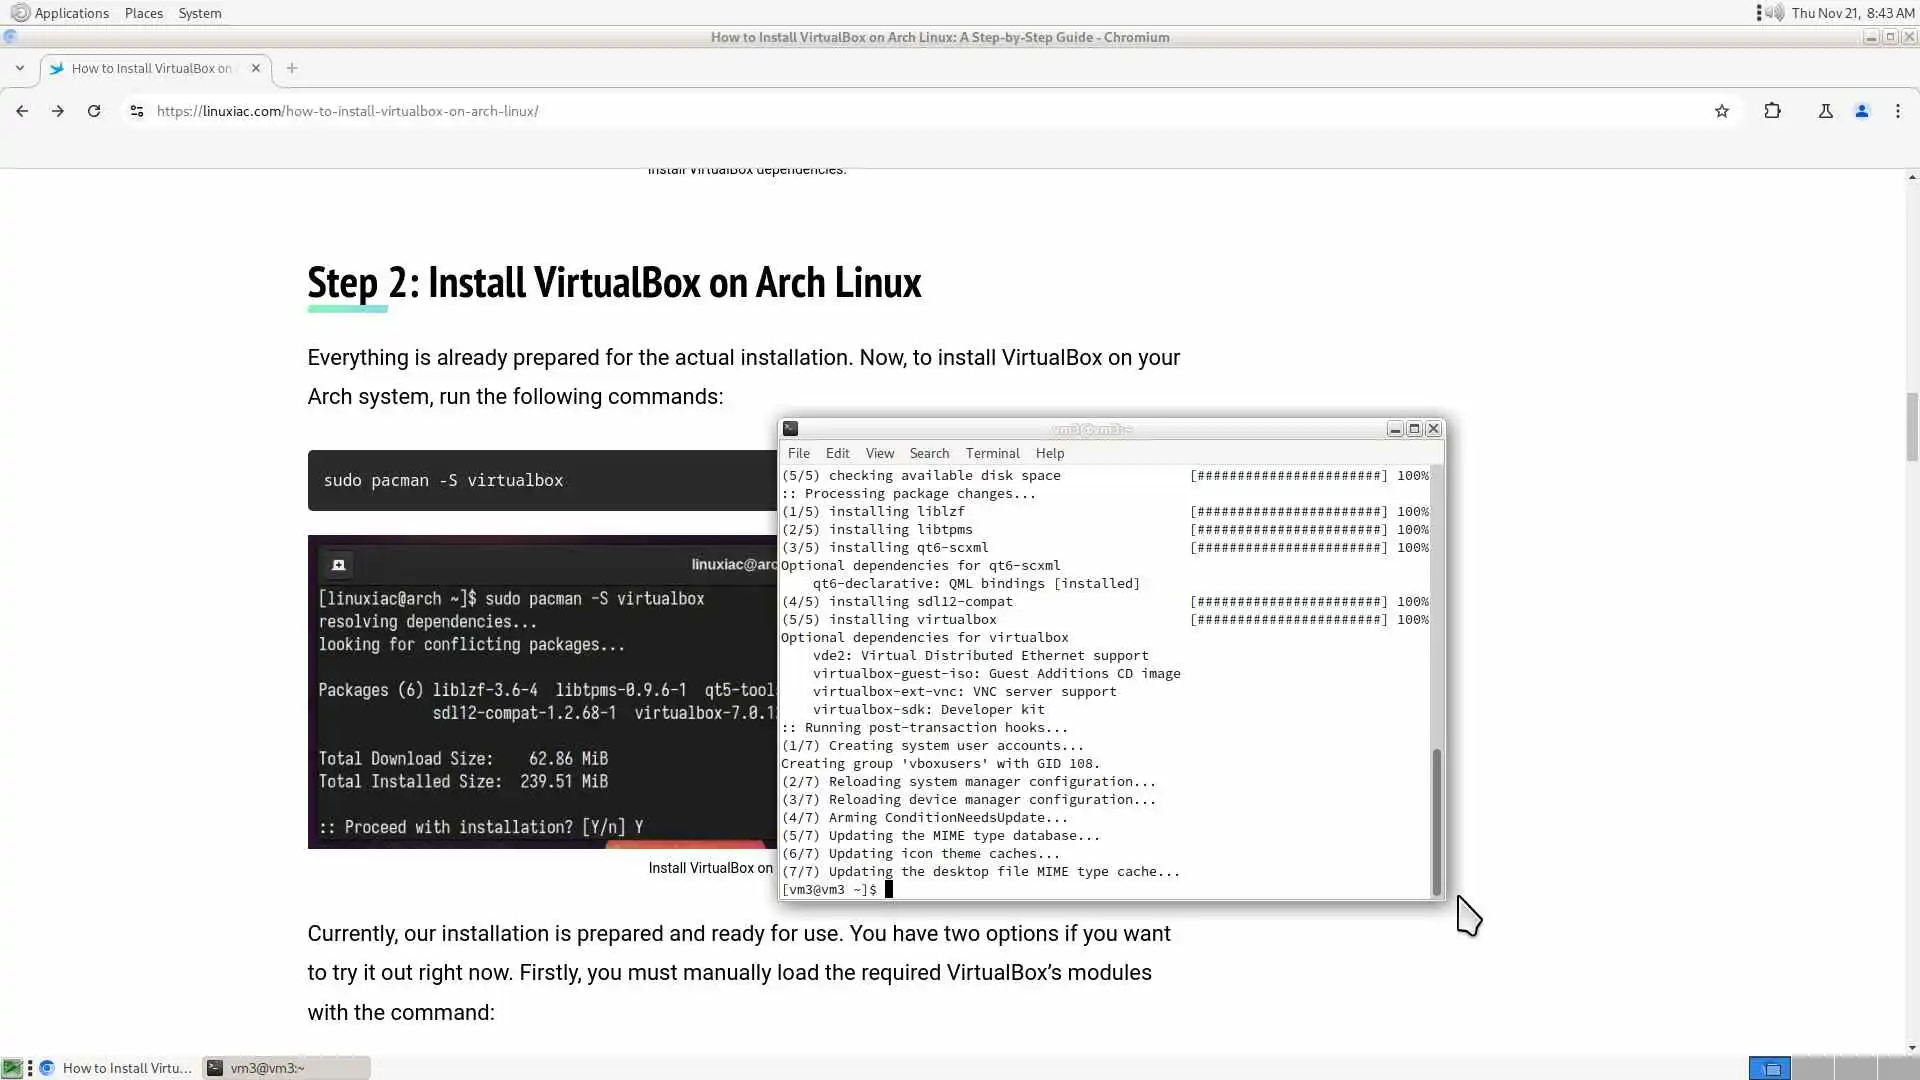The height and width of the screenshot is (1080, 1920).
Task: Open the Chromium three-dot menu
Action: tap(1897, 111)
